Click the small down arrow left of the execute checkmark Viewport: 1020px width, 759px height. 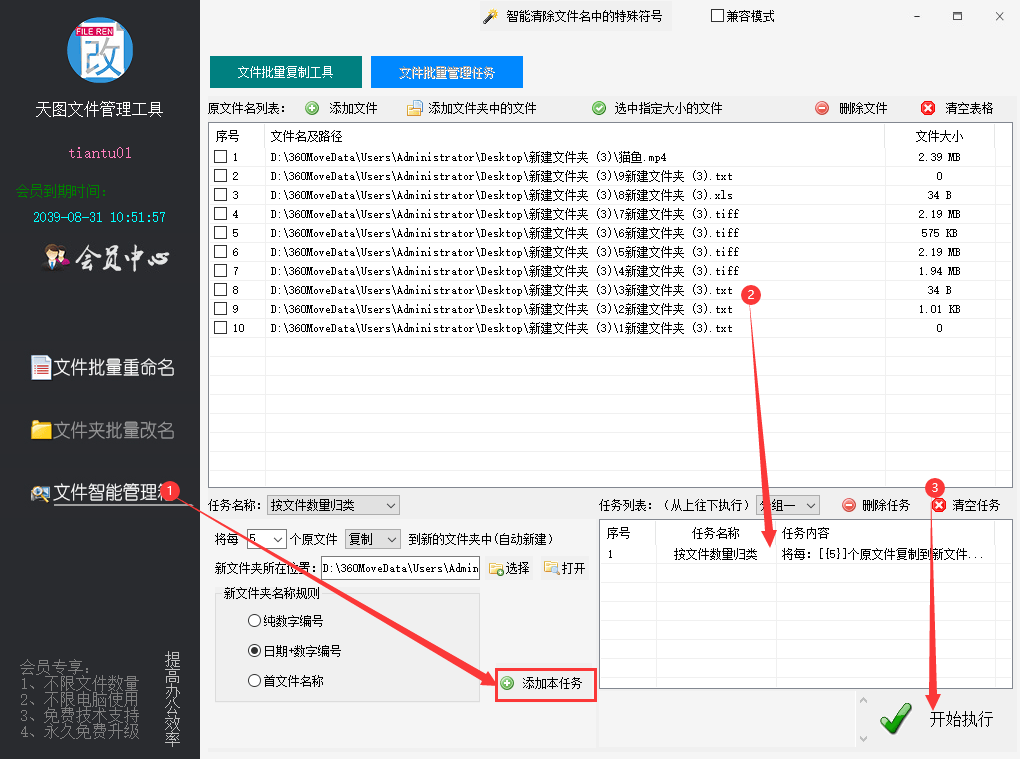click(863, 738)
